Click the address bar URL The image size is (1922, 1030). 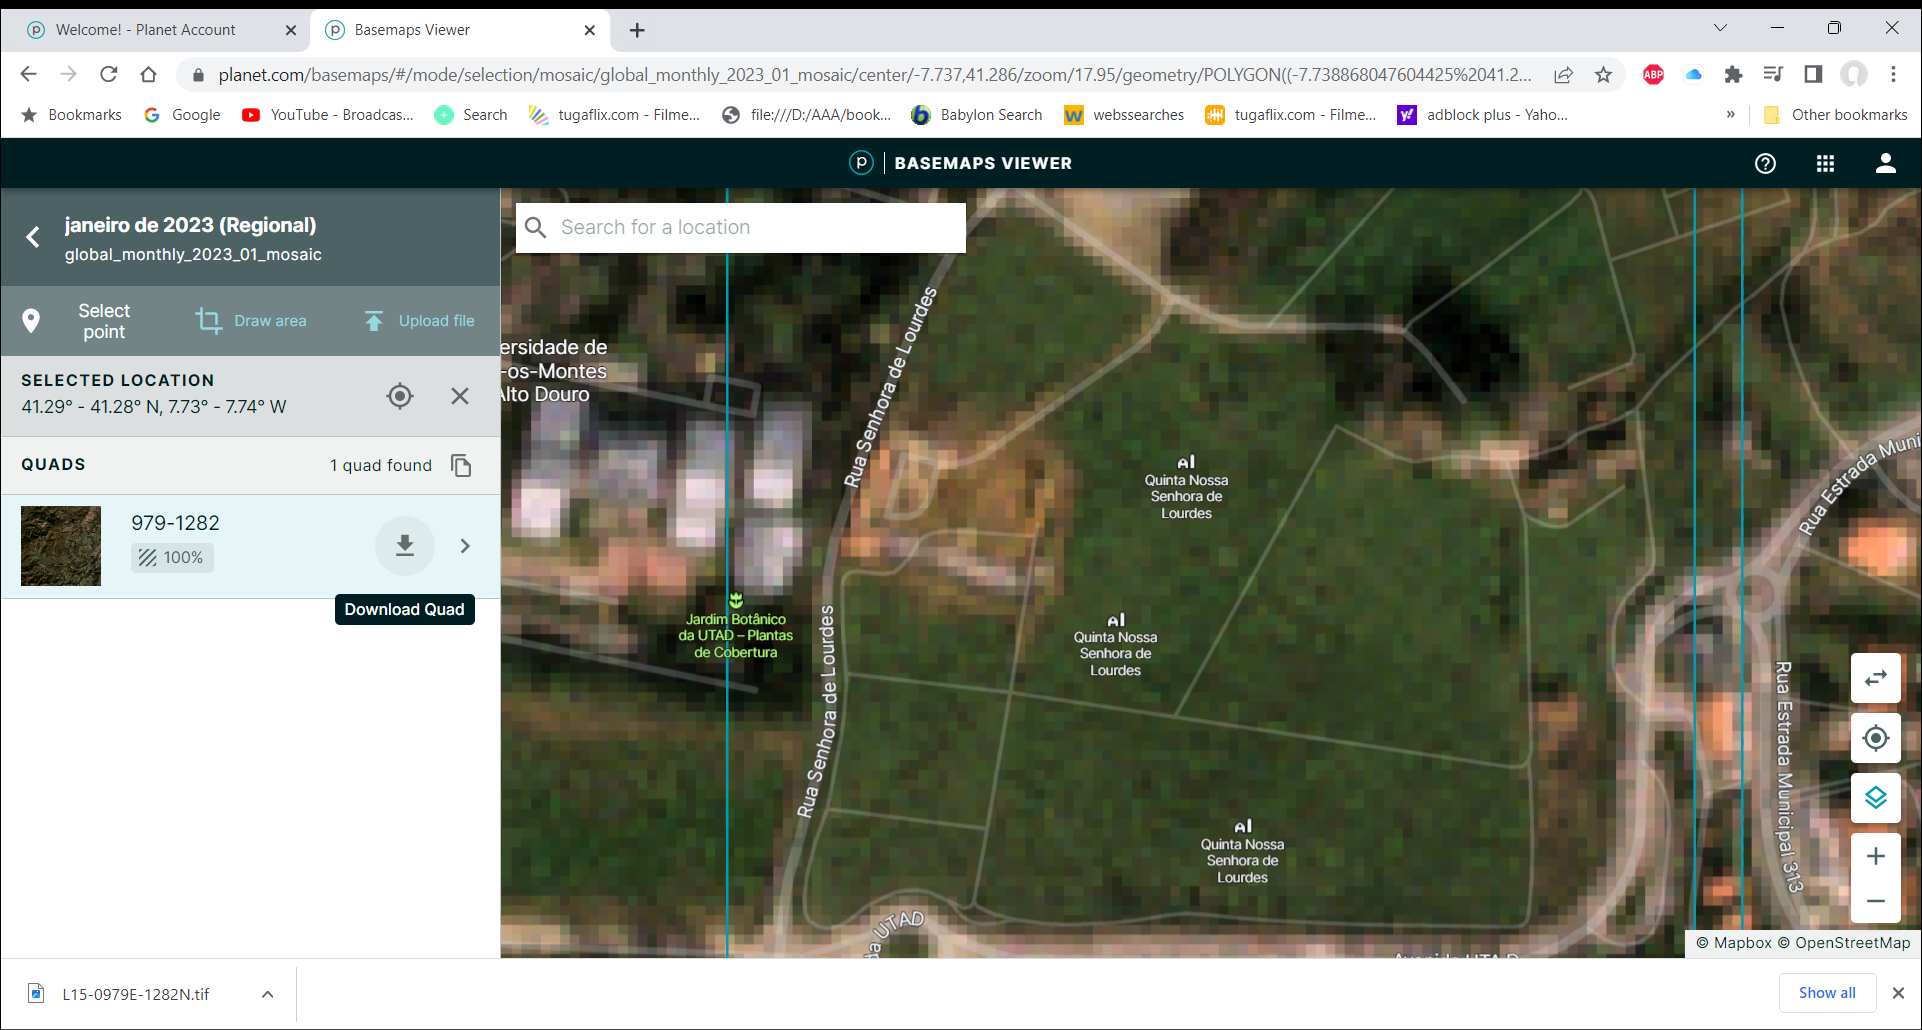point(875,75)
